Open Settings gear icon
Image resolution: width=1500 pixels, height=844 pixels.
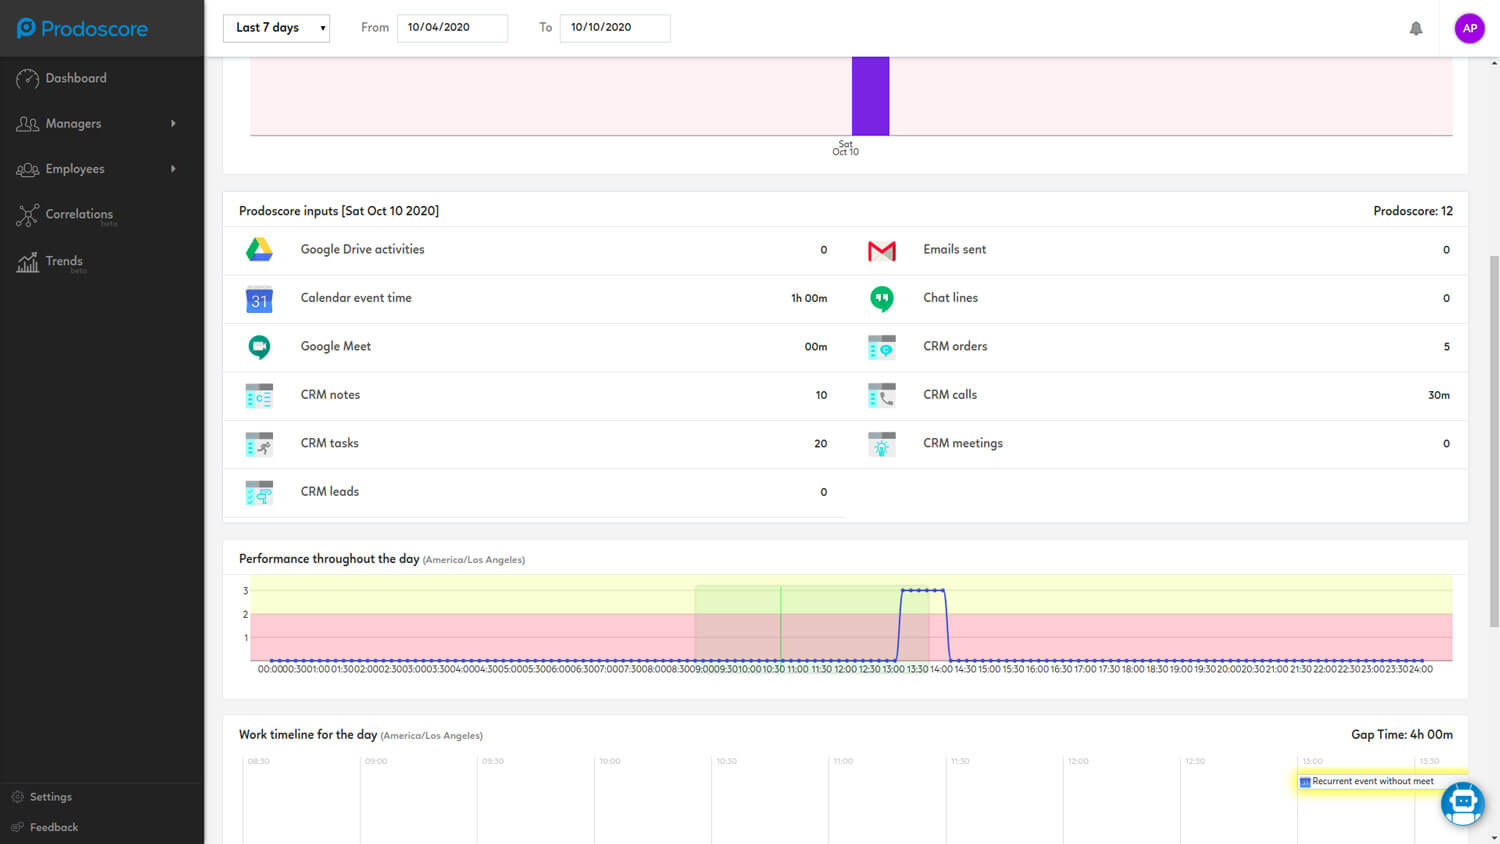(17, 797)
